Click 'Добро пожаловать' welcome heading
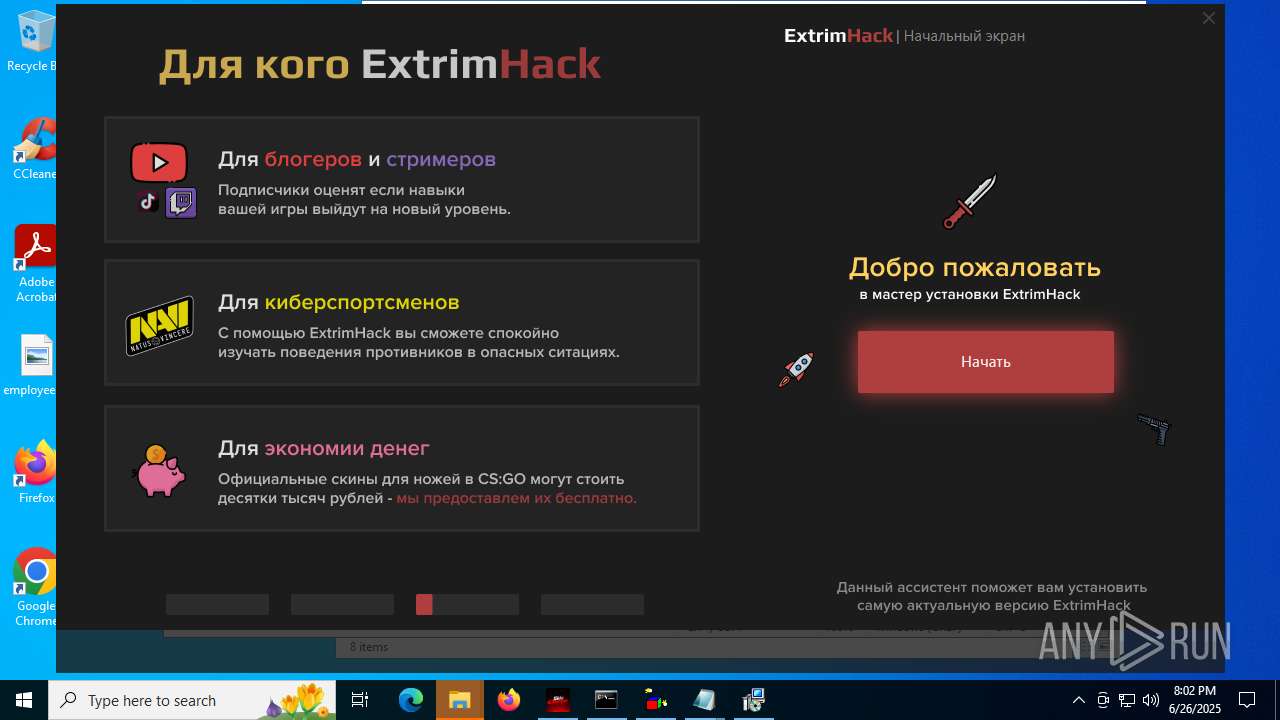Viewport: 1280px width, 720px height. click(x=975, y=268)
